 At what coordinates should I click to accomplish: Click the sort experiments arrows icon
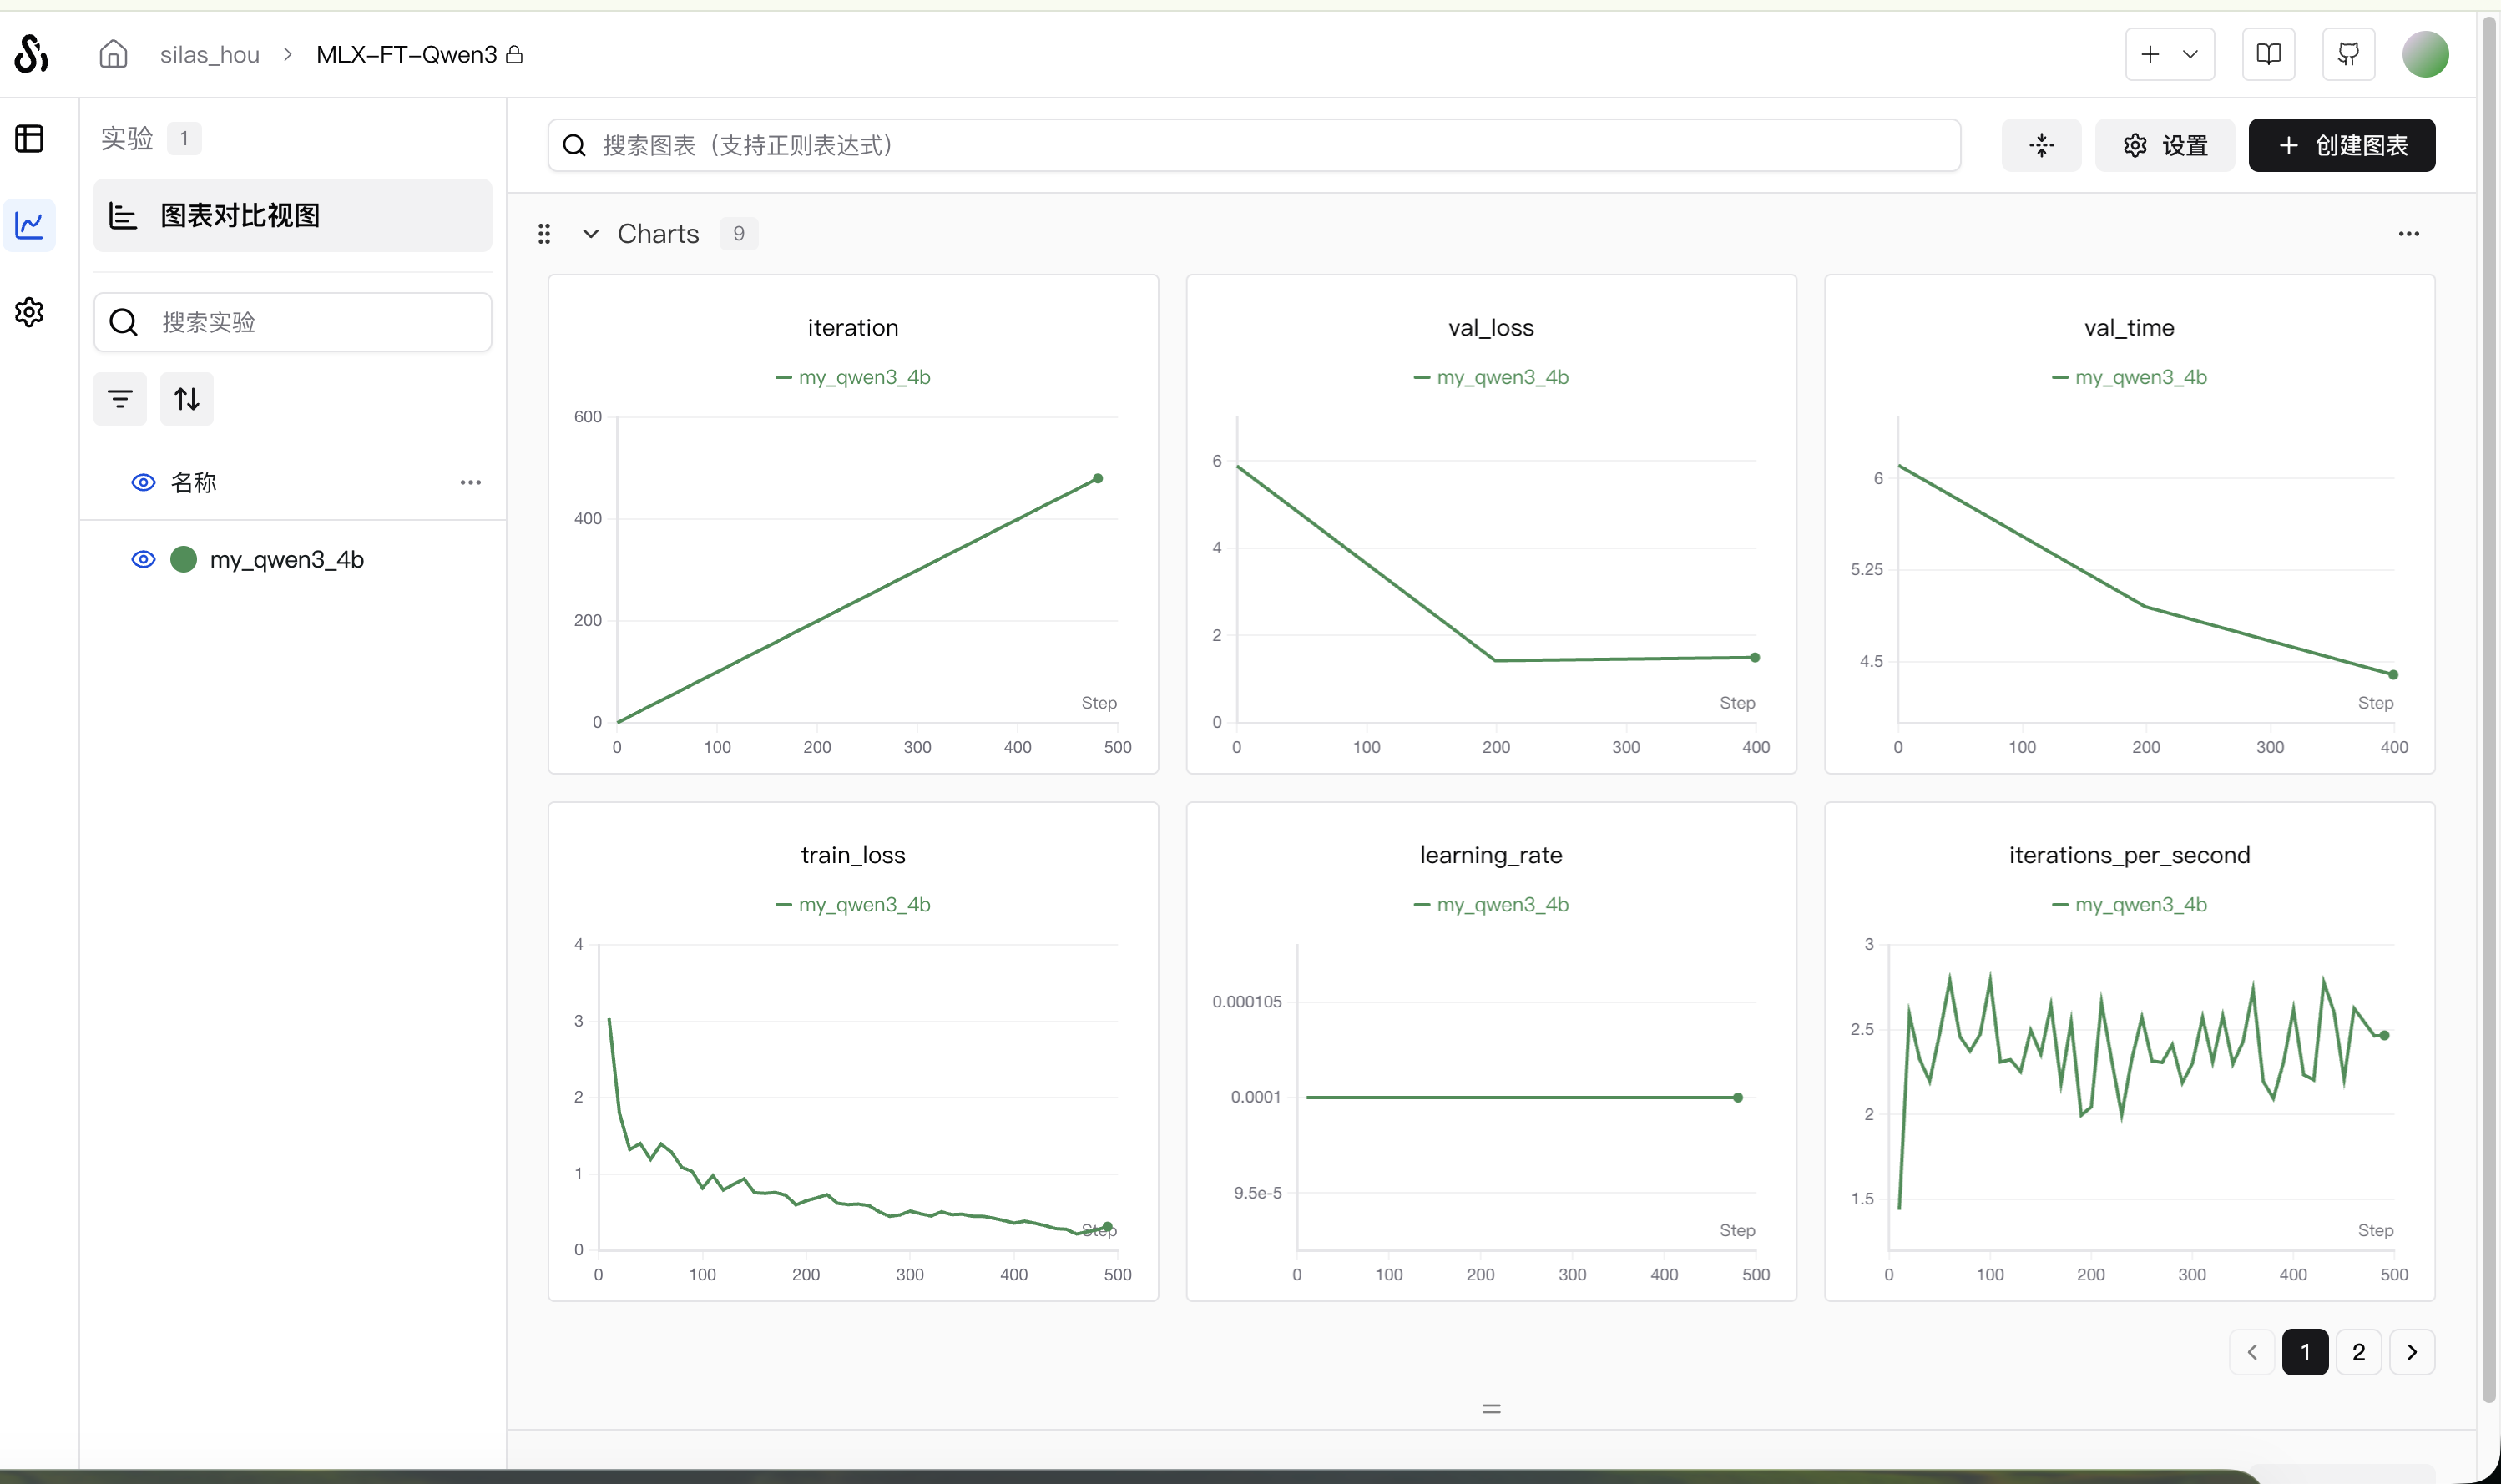pyautogui.click(x=187, y=399)
